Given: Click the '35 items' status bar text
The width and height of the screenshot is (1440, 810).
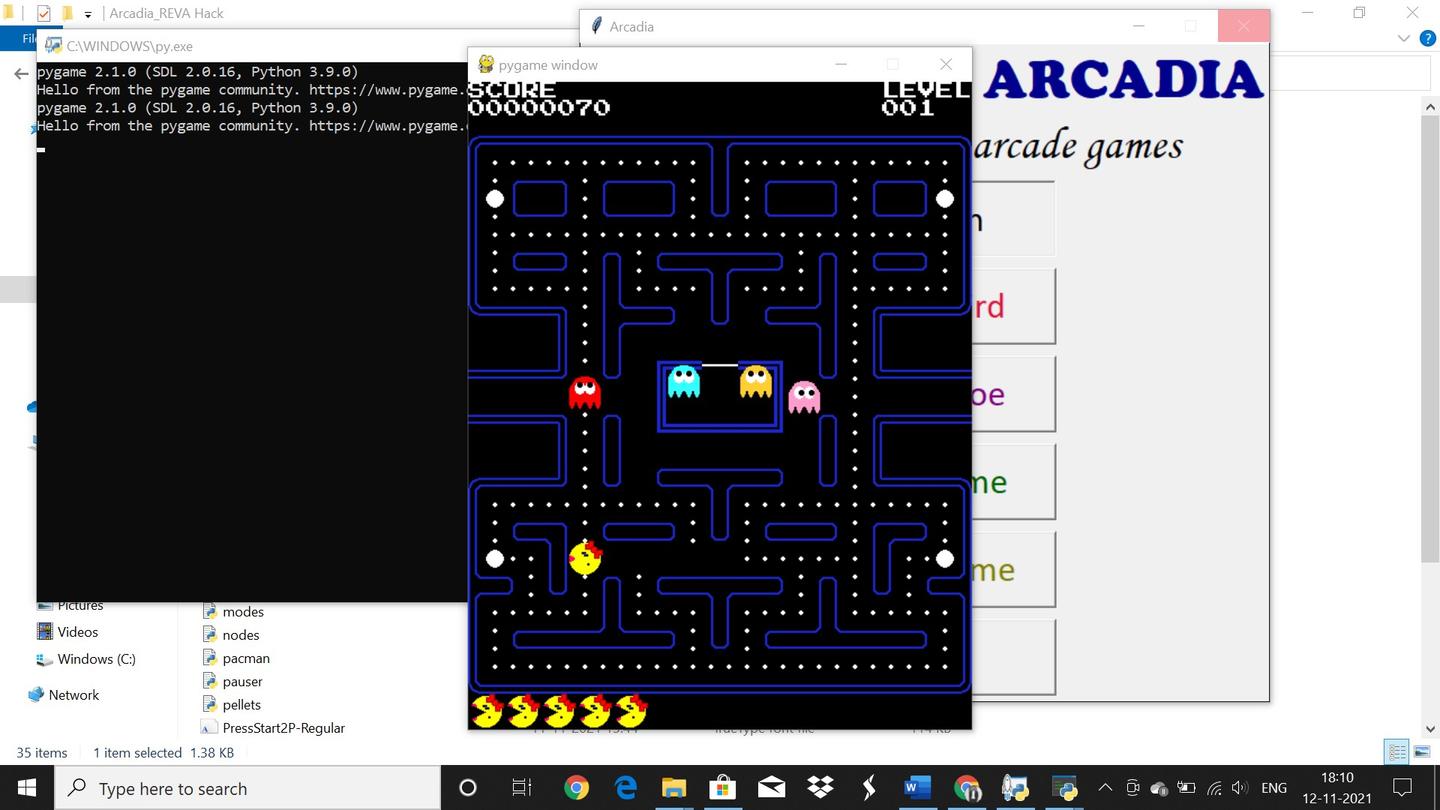Looking at the screenshot, I should point(42,753).
